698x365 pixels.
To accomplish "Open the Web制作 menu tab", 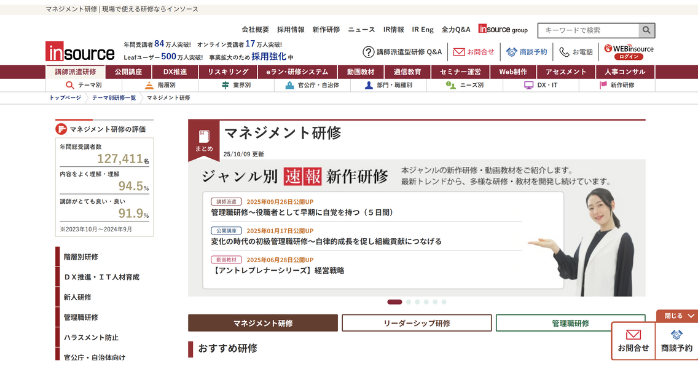I will click(x=513, y=72).
